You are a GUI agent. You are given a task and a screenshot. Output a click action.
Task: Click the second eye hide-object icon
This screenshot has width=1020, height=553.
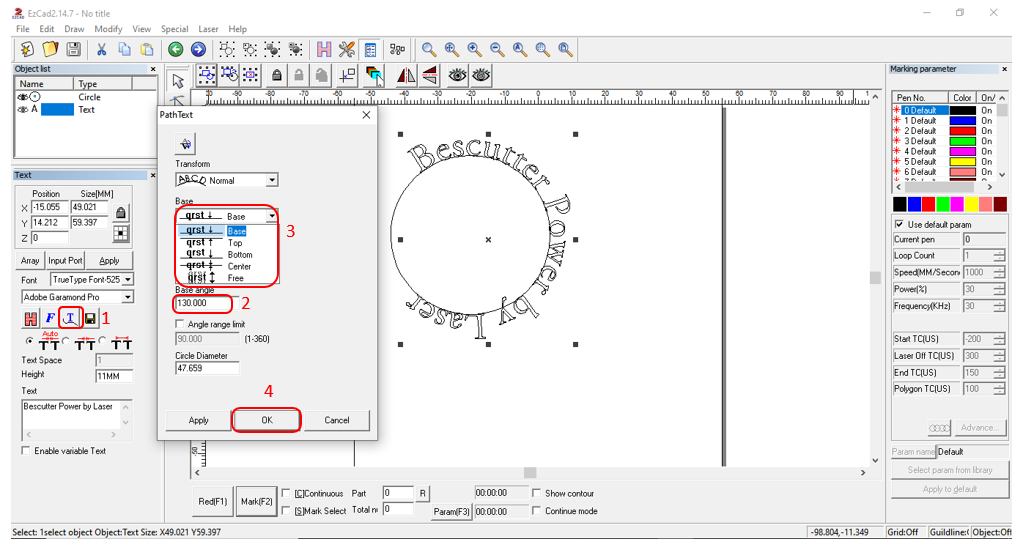tap(481, 75)
